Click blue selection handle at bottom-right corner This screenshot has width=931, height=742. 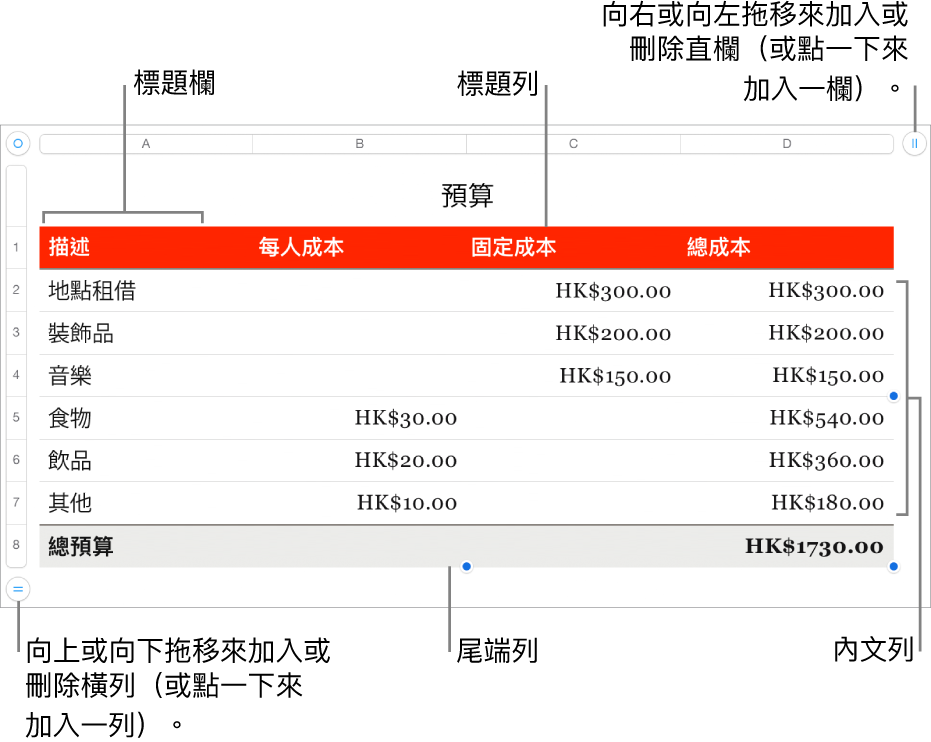pos(894,567)
